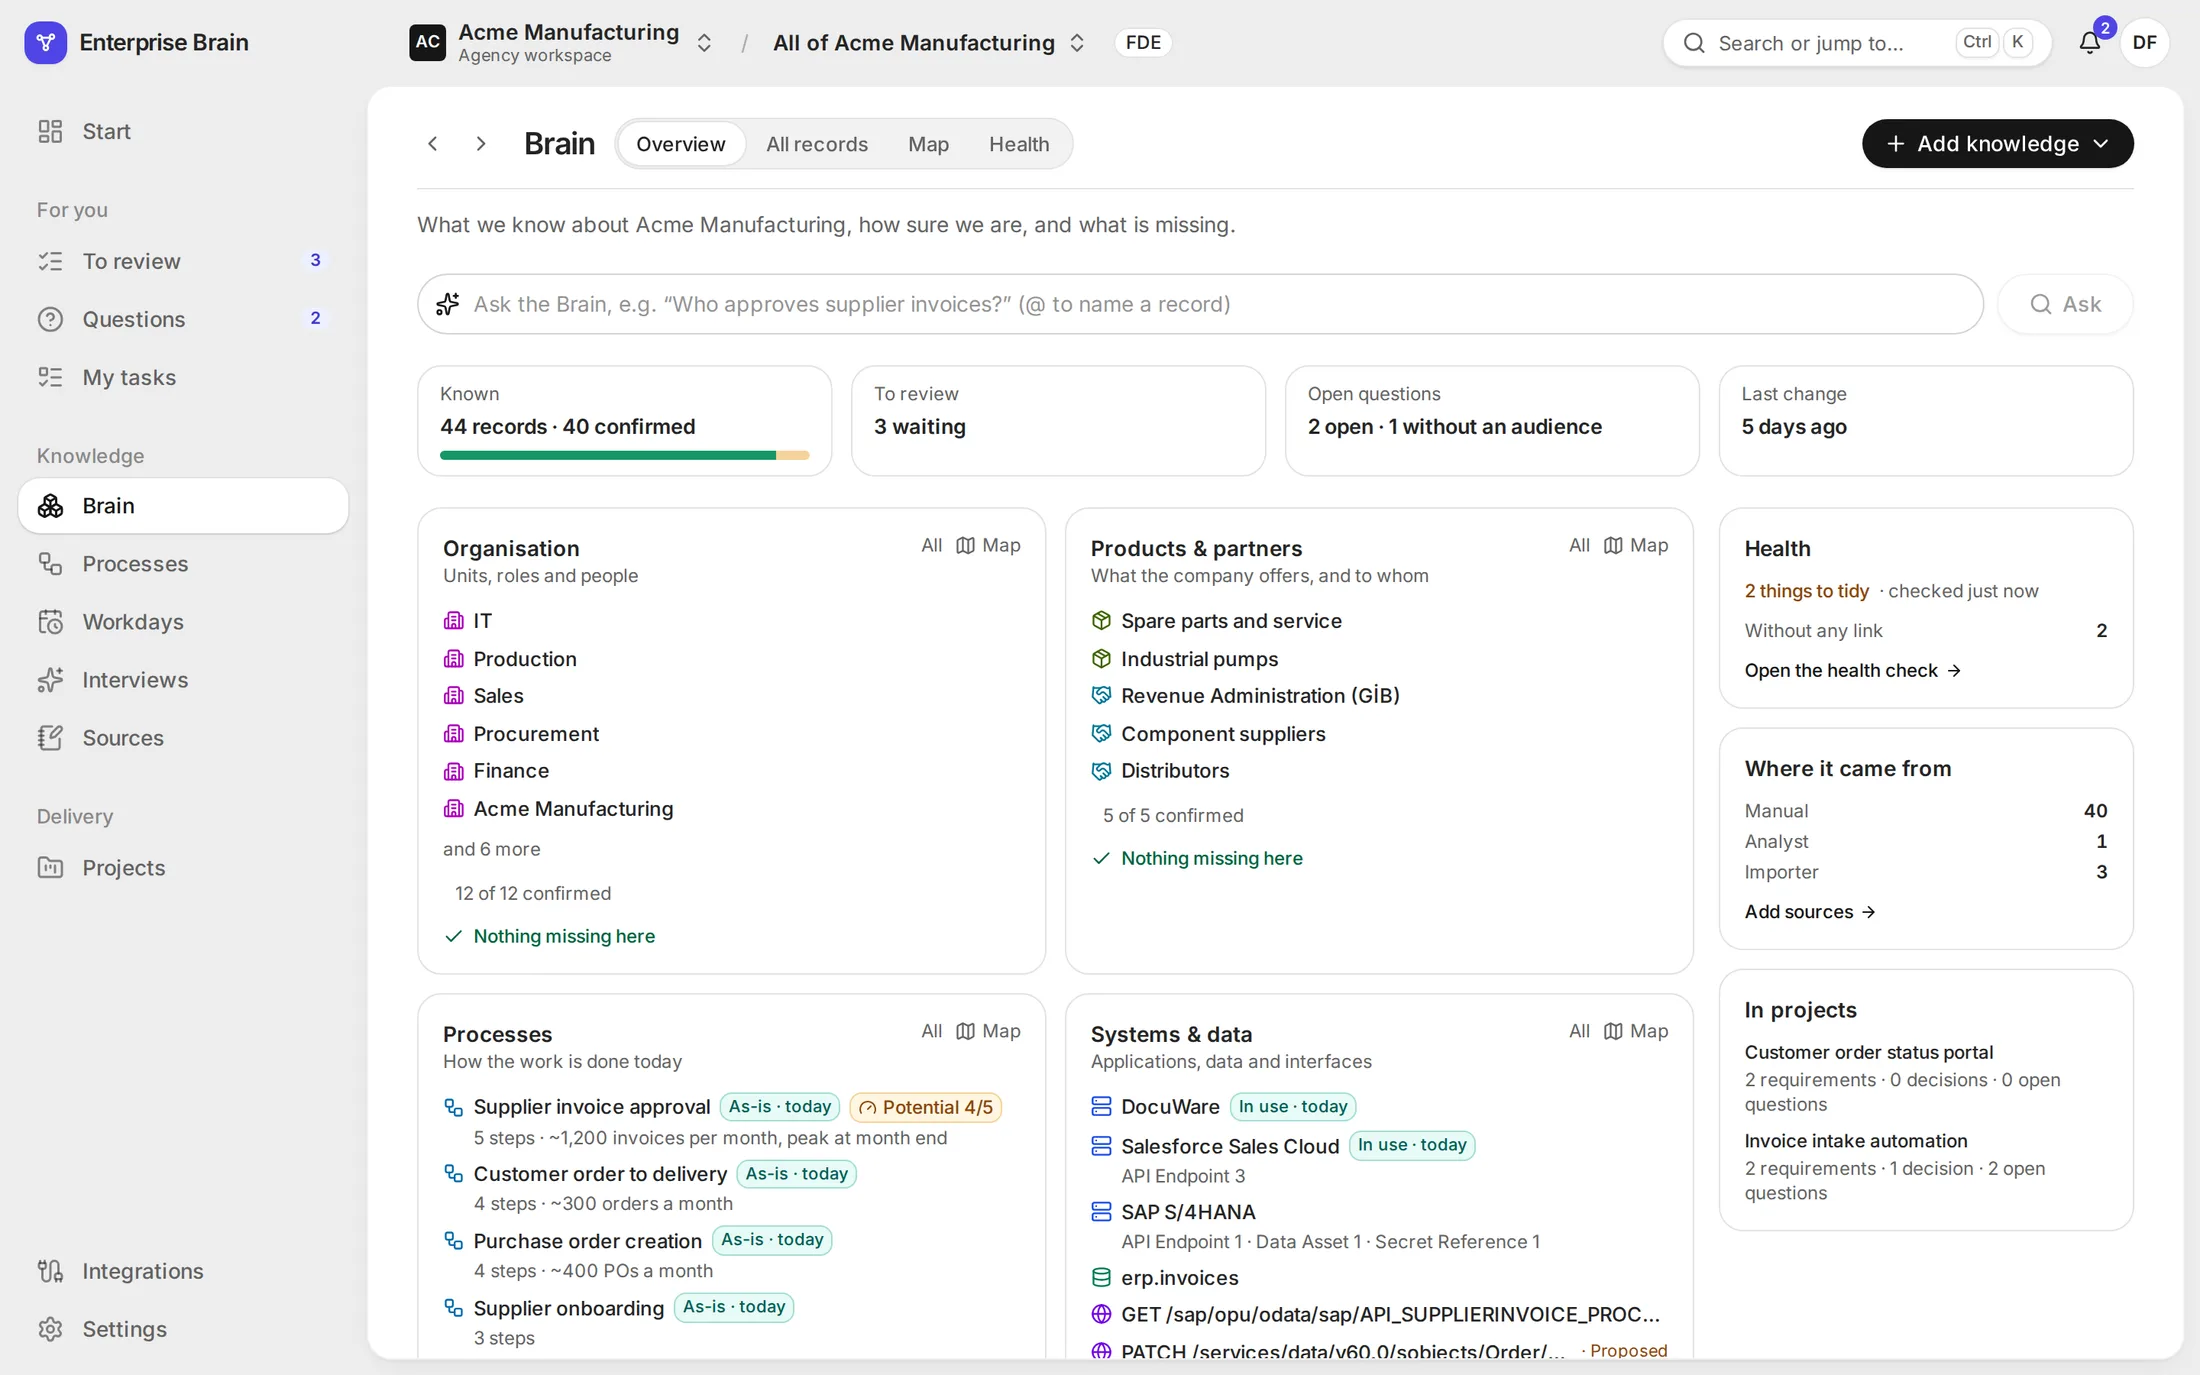Focus the Search or jump to field

[x=1857, y=43]
